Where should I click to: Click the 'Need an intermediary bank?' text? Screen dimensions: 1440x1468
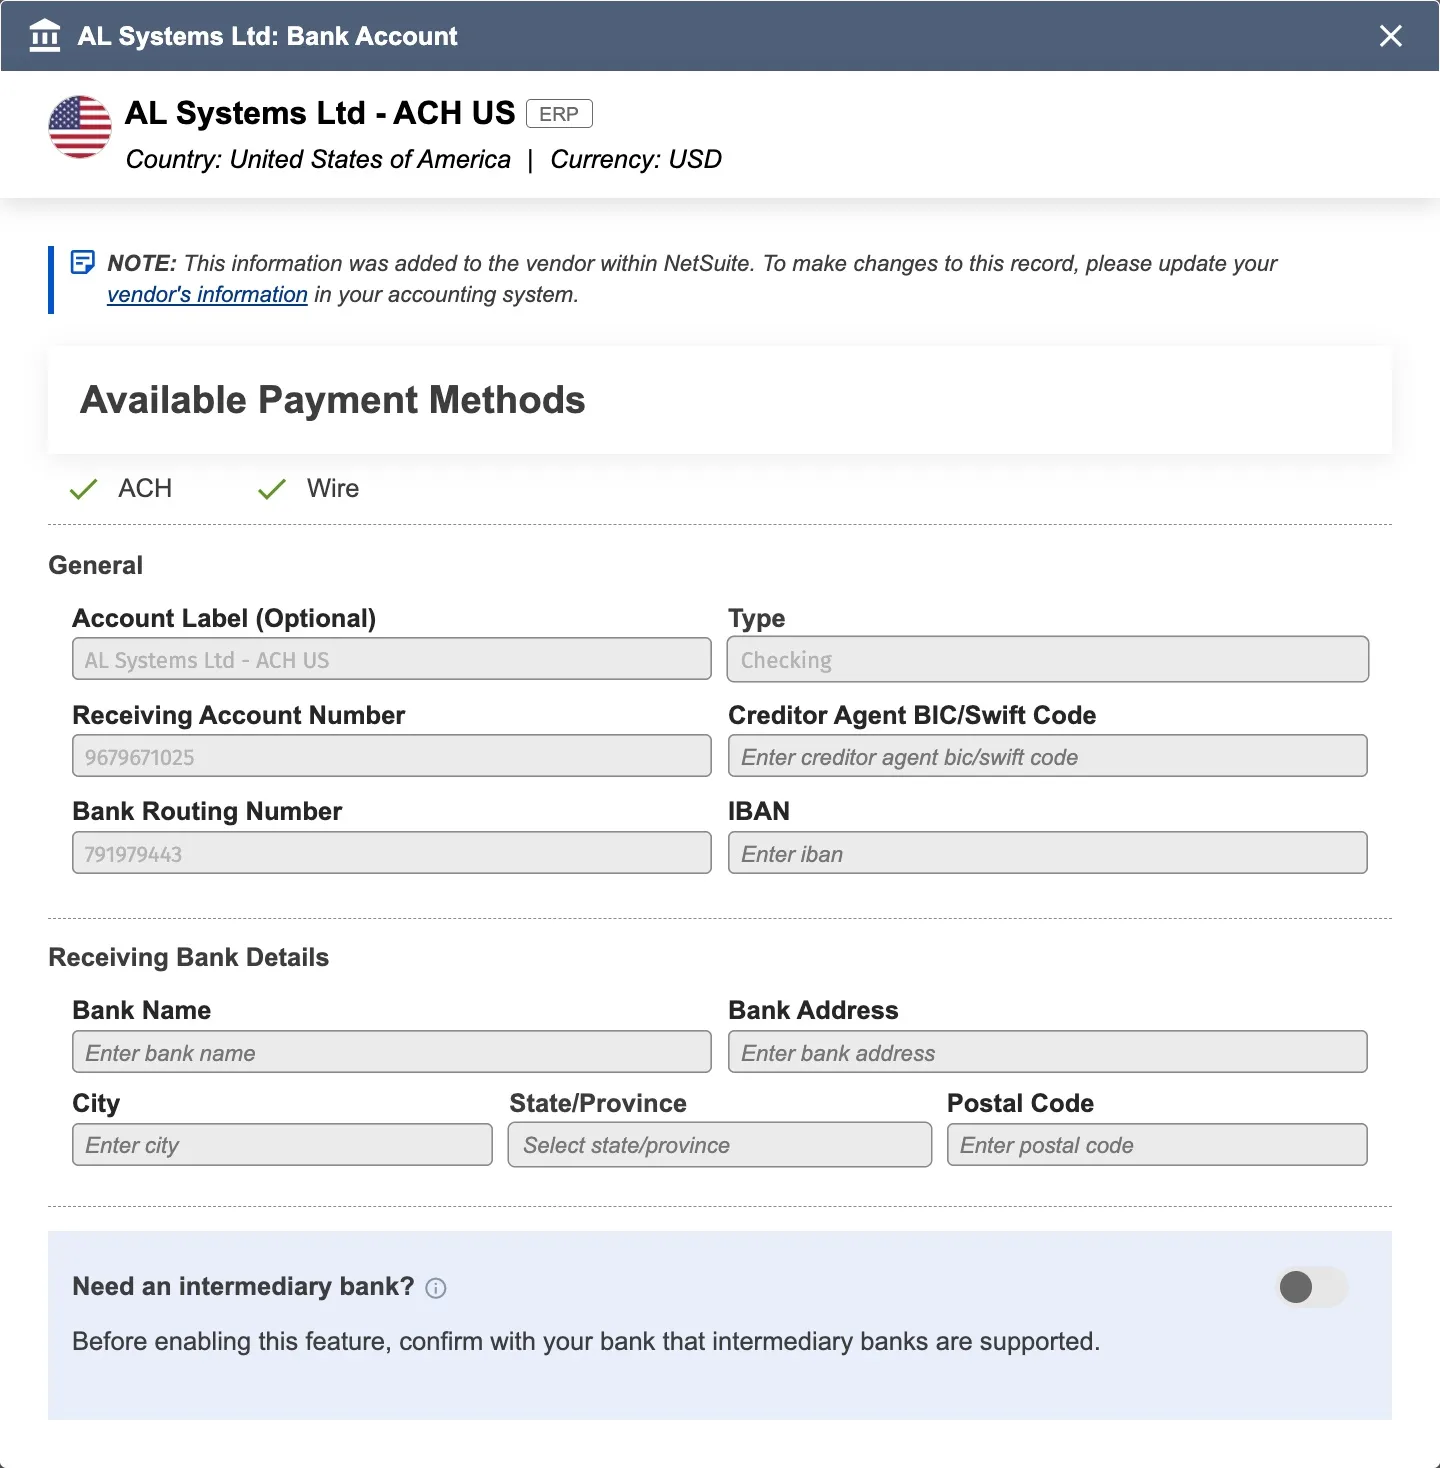(243, 1286)
